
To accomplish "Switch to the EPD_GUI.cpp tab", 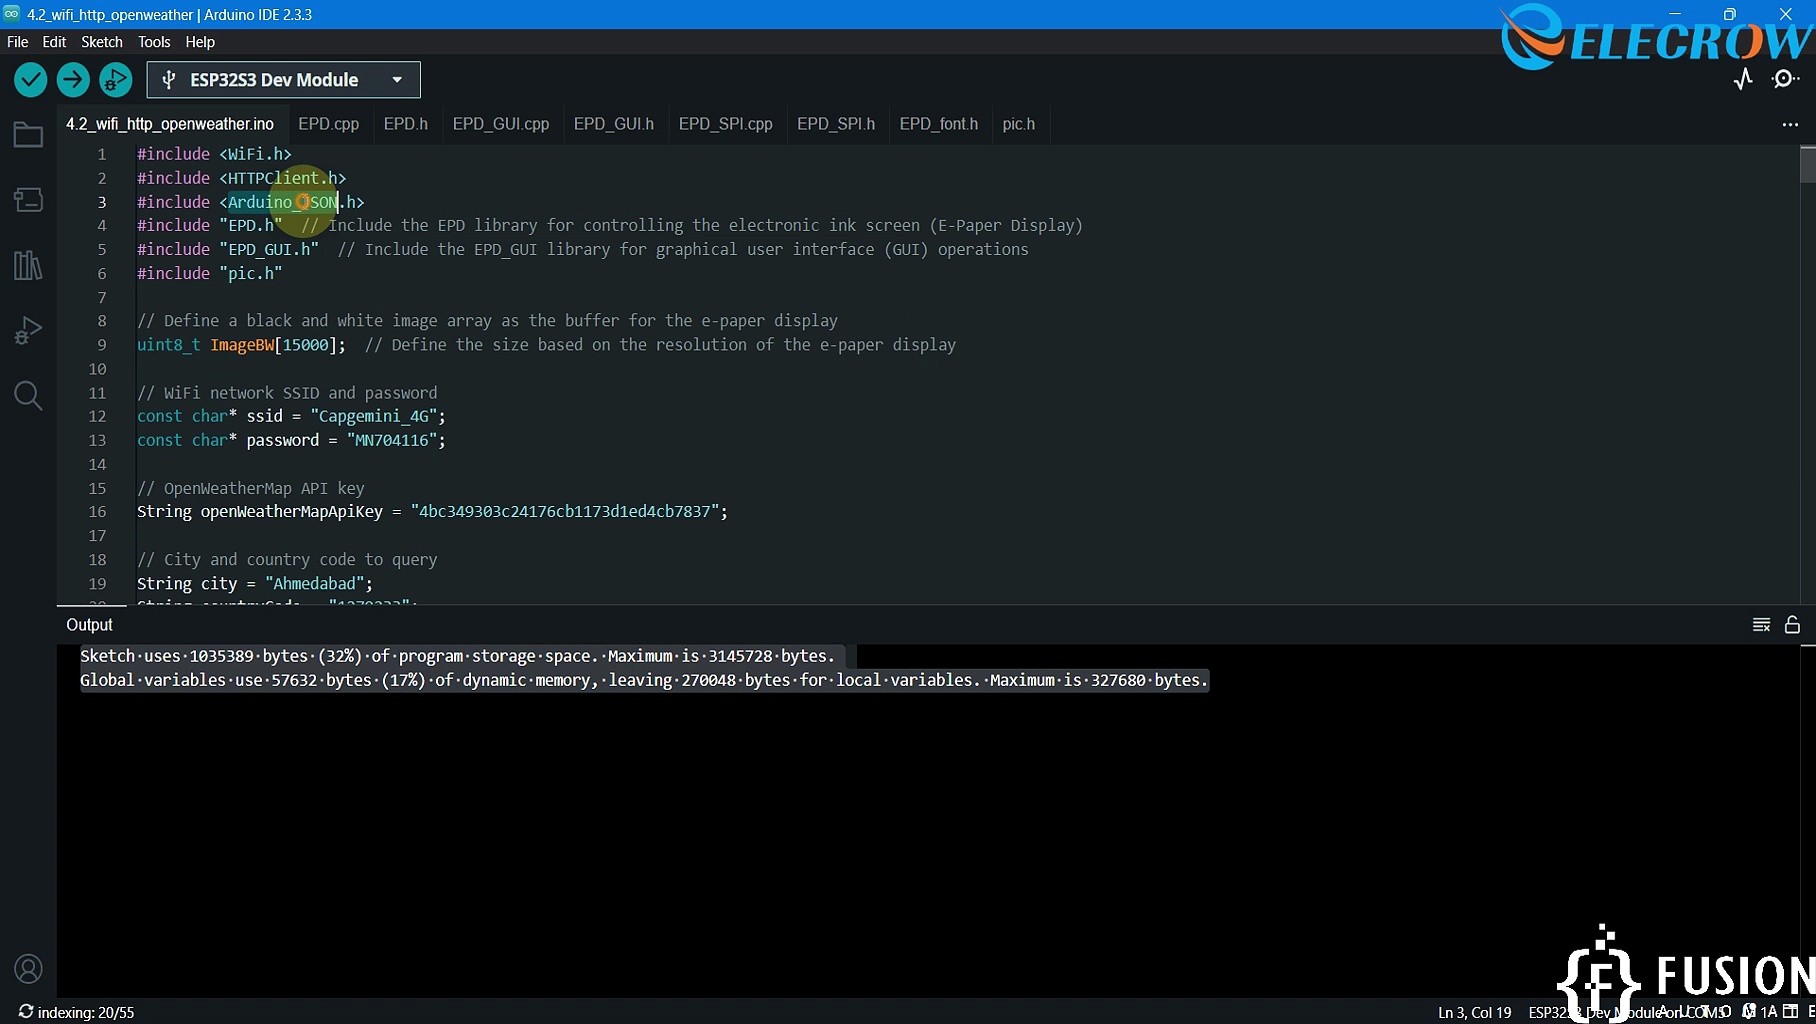I will 501,124.
